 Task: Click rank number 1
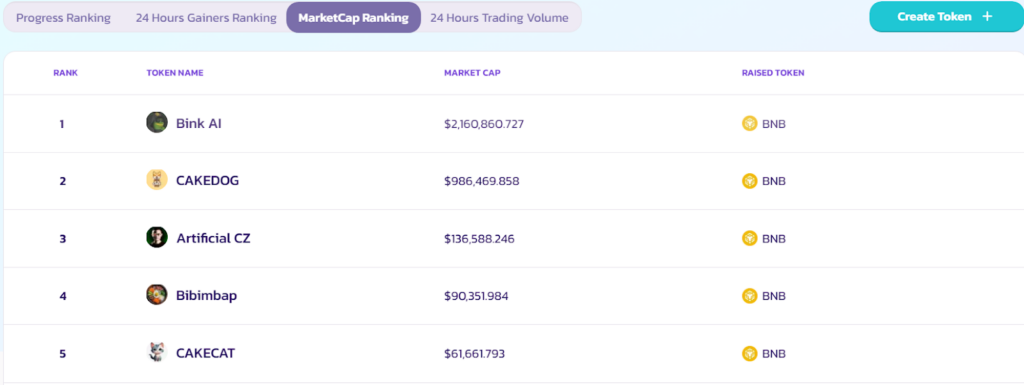coord(62,124)
